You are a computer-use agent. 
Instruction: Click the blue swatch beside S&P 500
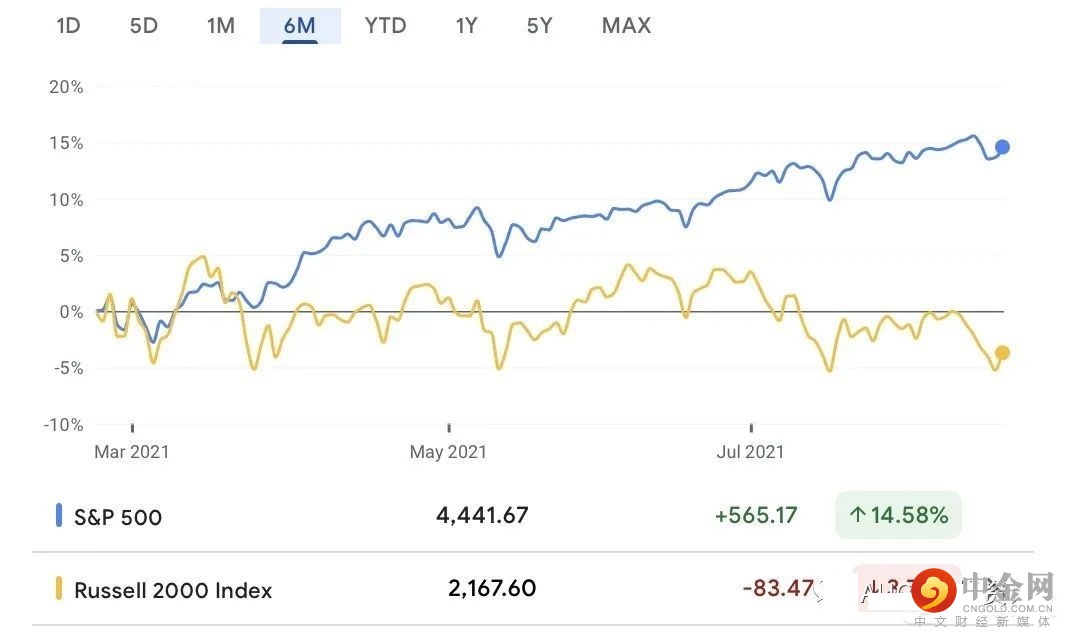point(59,516)
